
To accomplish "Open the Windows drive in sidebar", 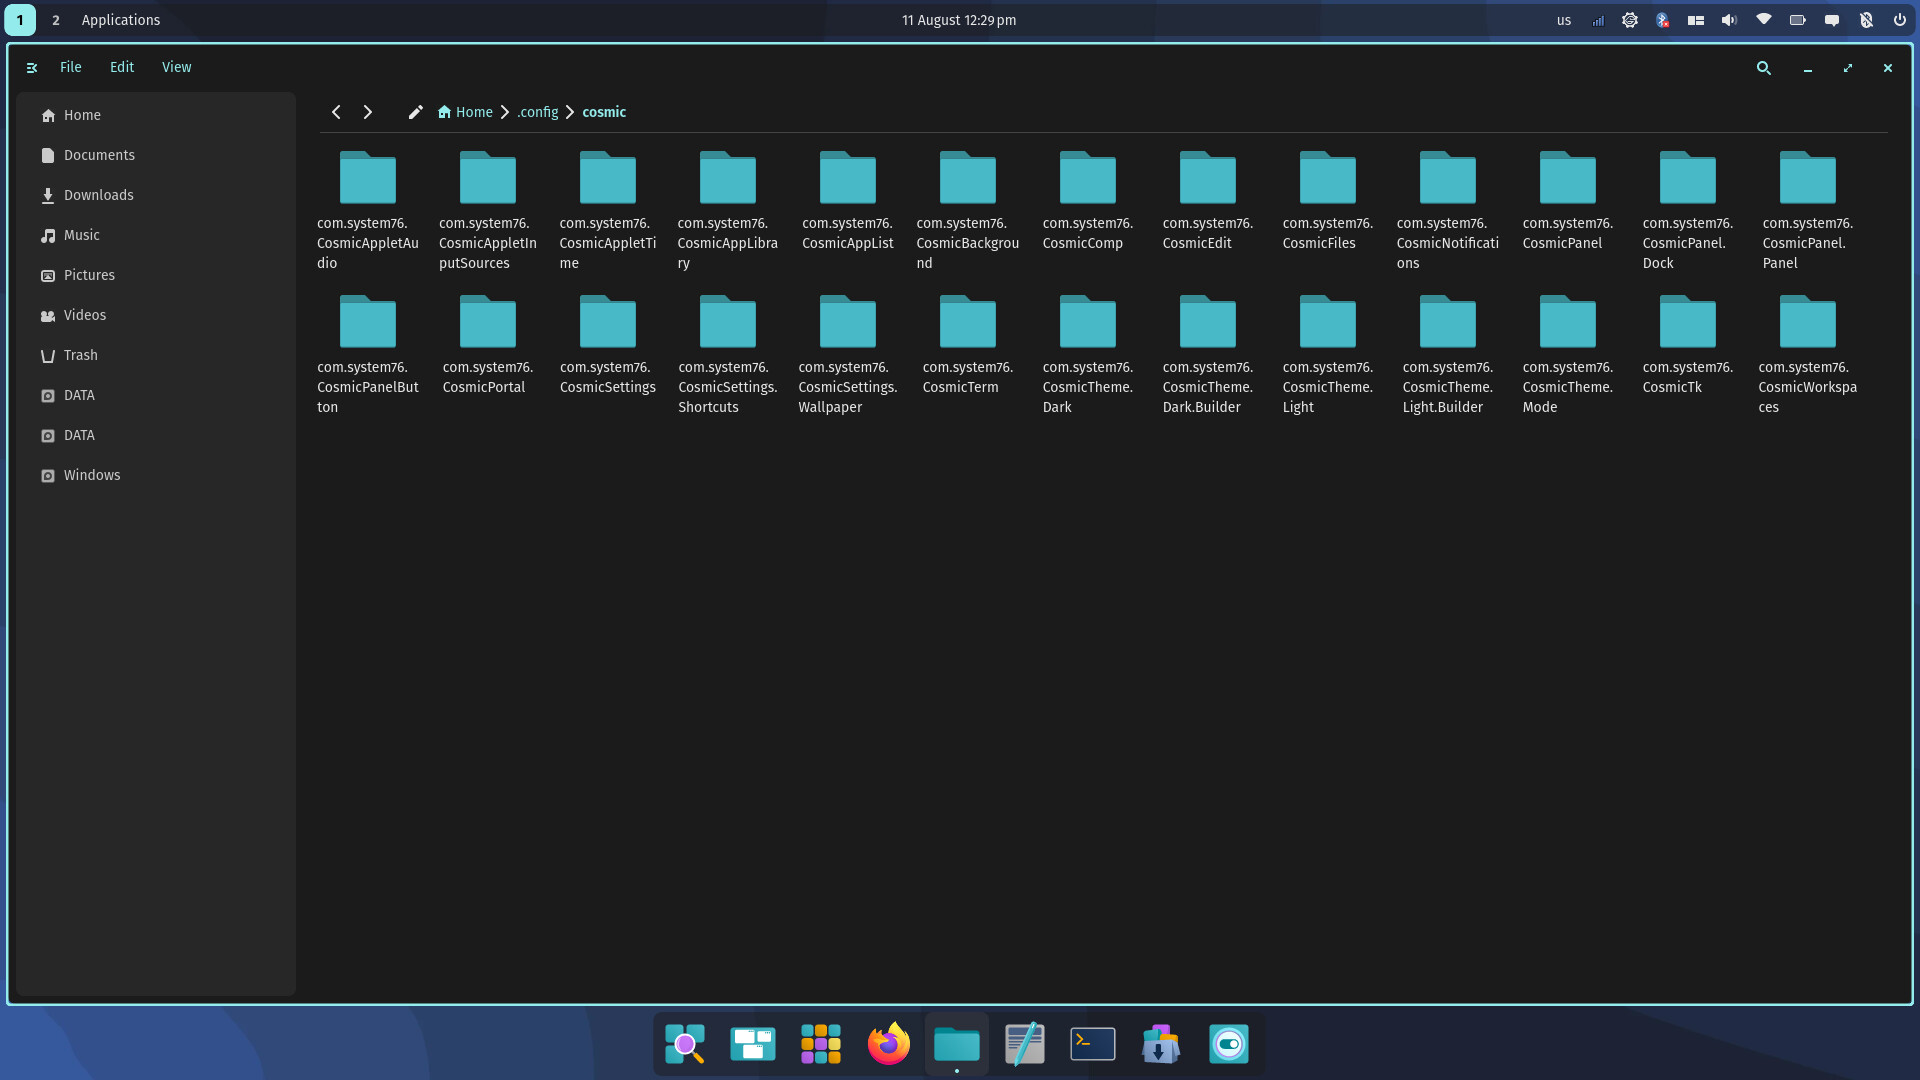I will (156, 475).
